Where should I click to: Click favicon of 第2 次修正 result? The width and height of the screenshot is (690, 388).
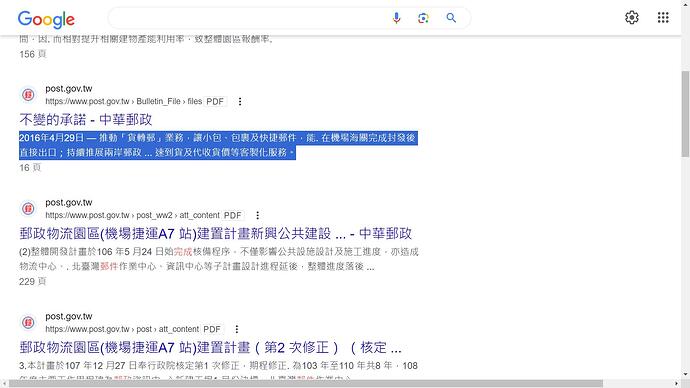click(x=29, y=322)
